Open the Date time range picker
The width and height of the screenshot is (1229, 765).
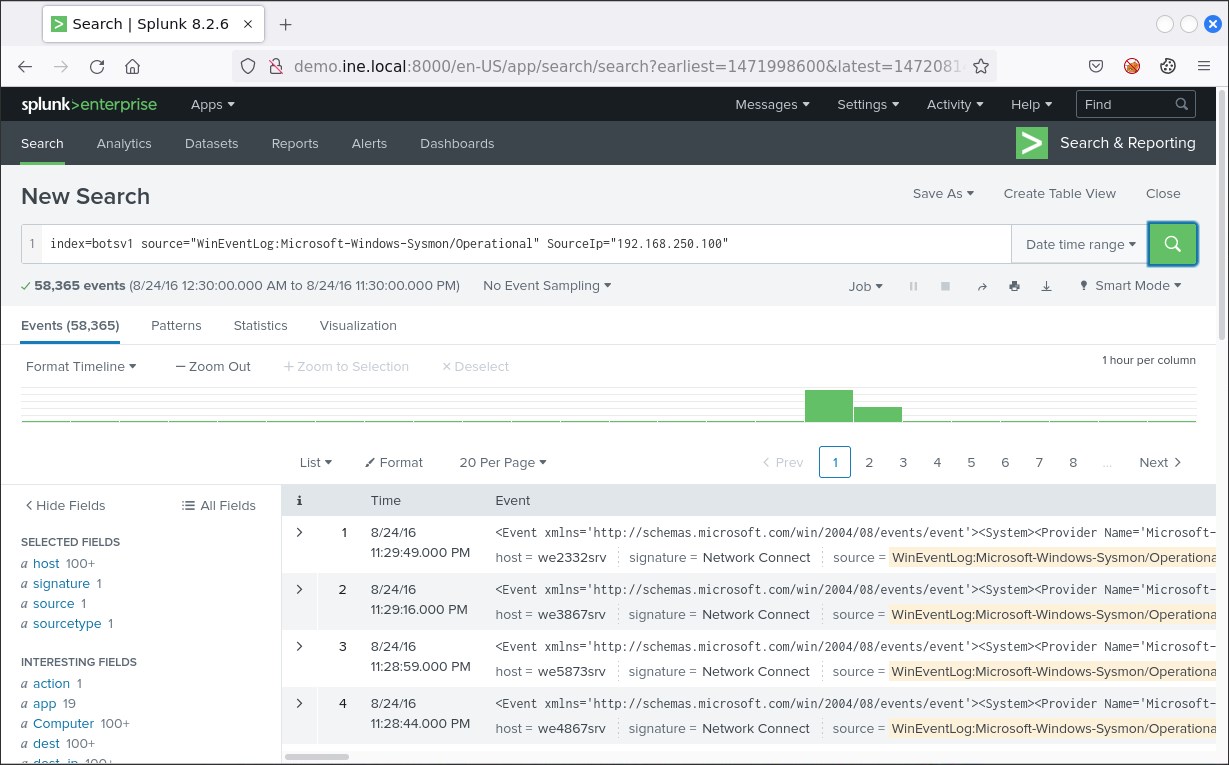[1080, 244]
